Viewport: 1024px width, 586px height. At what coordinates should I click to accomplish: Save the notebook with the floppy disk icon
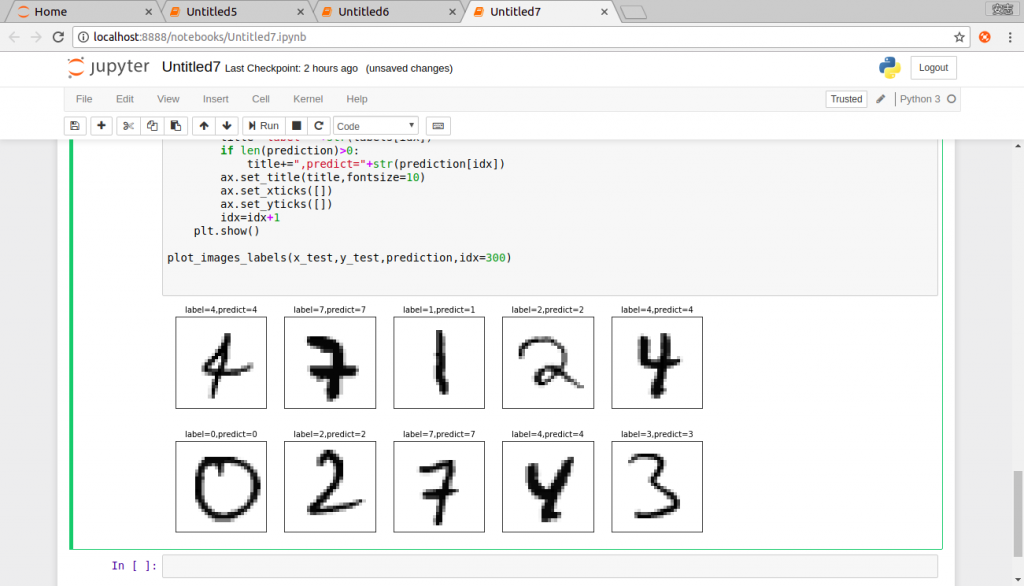pyautogui.click(x=74, y=125)
